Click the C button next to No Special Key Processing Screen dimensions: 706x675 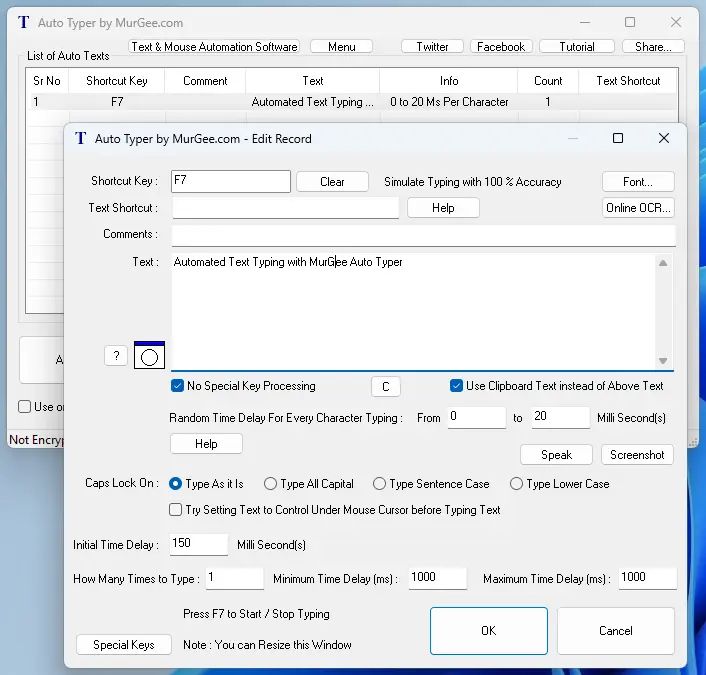tap(385, 386)
